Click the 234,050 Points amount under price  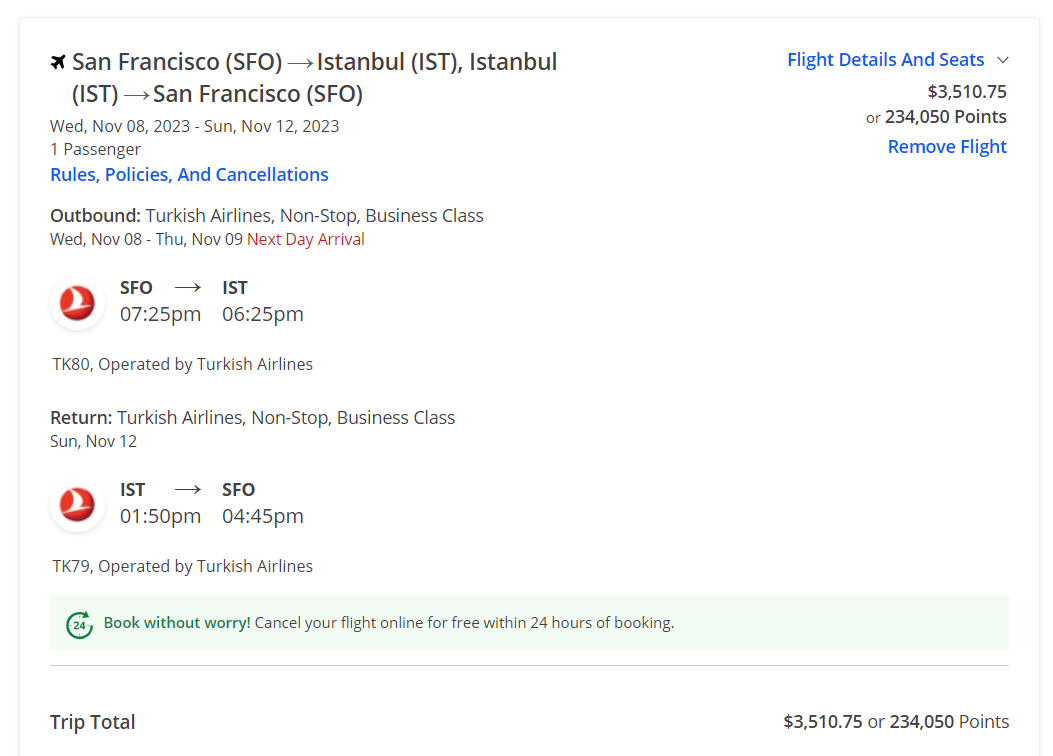[x=946, y=117]
